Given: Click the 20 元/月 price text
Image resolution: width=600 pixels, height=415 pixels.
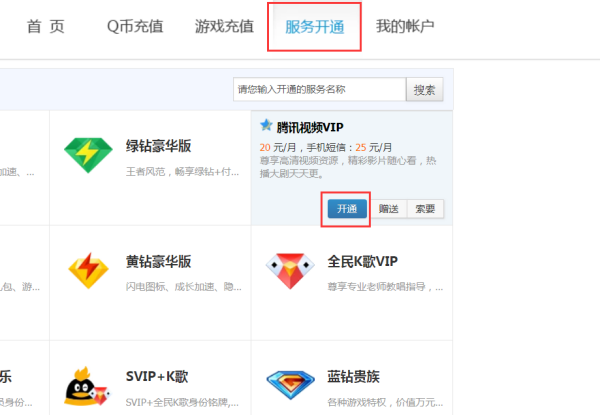Looking at the screenshot, I should [278, 148].
